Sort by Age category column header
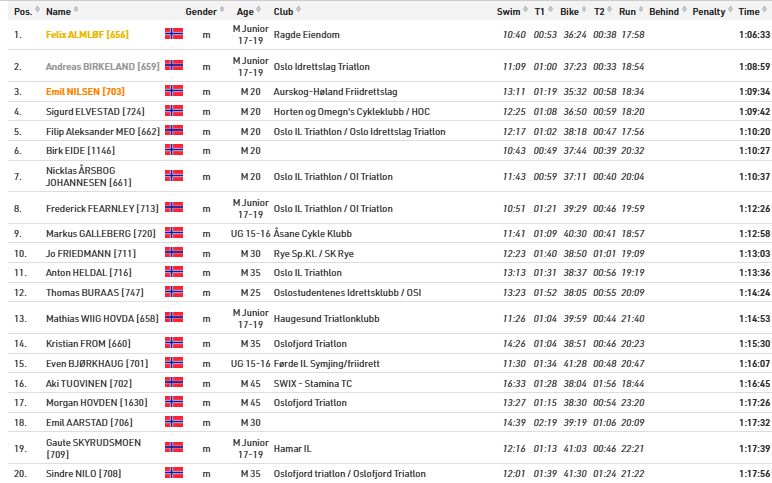Image resolution: width=772 pixels, height=483 pixels. coord(245,11)
